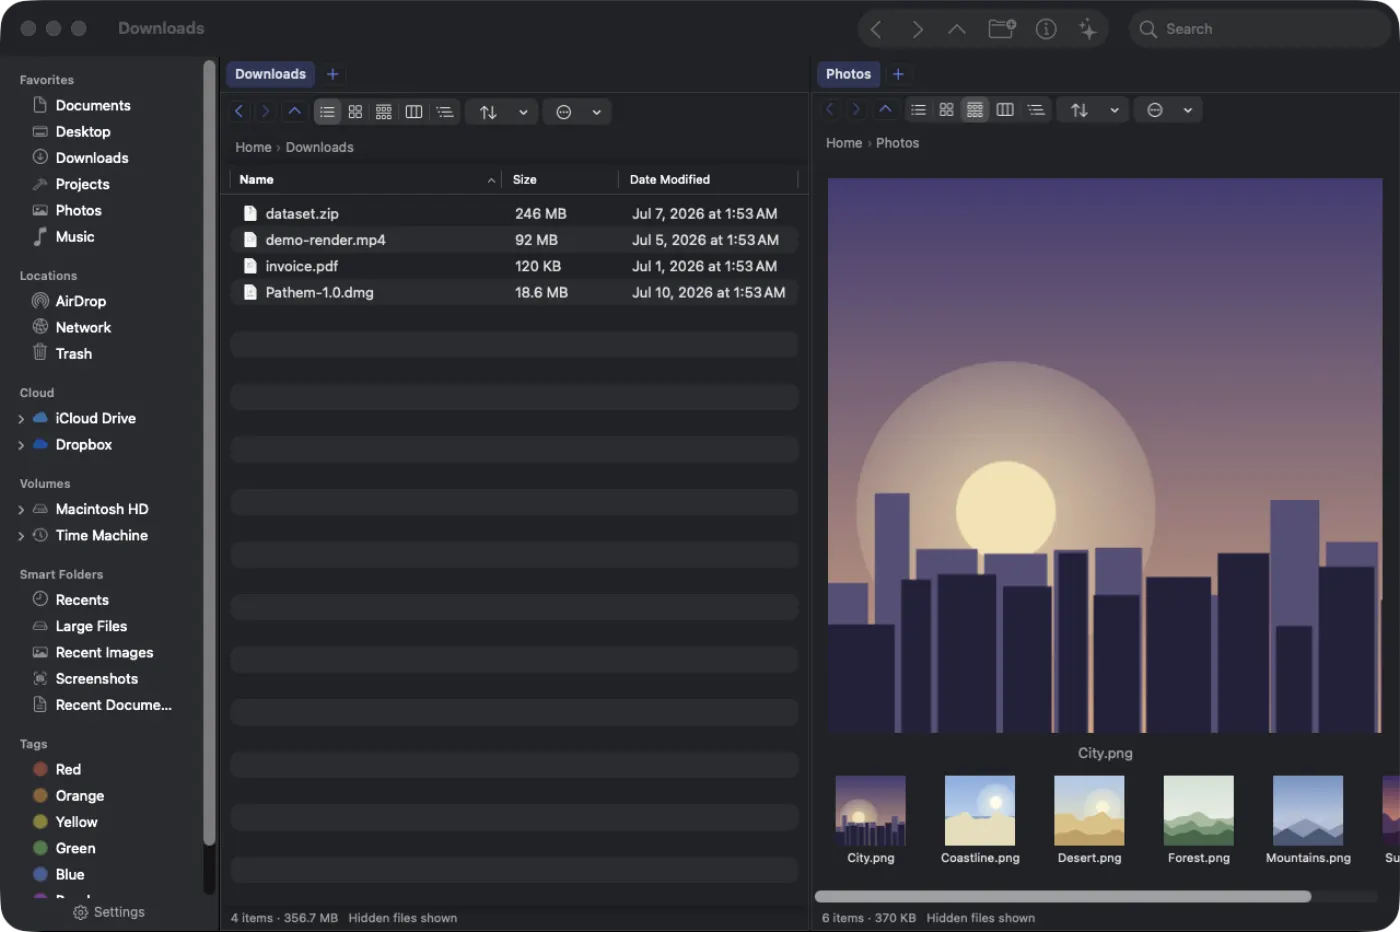Click the back arrow in the Downloads pane toolbar
This screenshot has width=1400, height=932.
pos(239,112)
